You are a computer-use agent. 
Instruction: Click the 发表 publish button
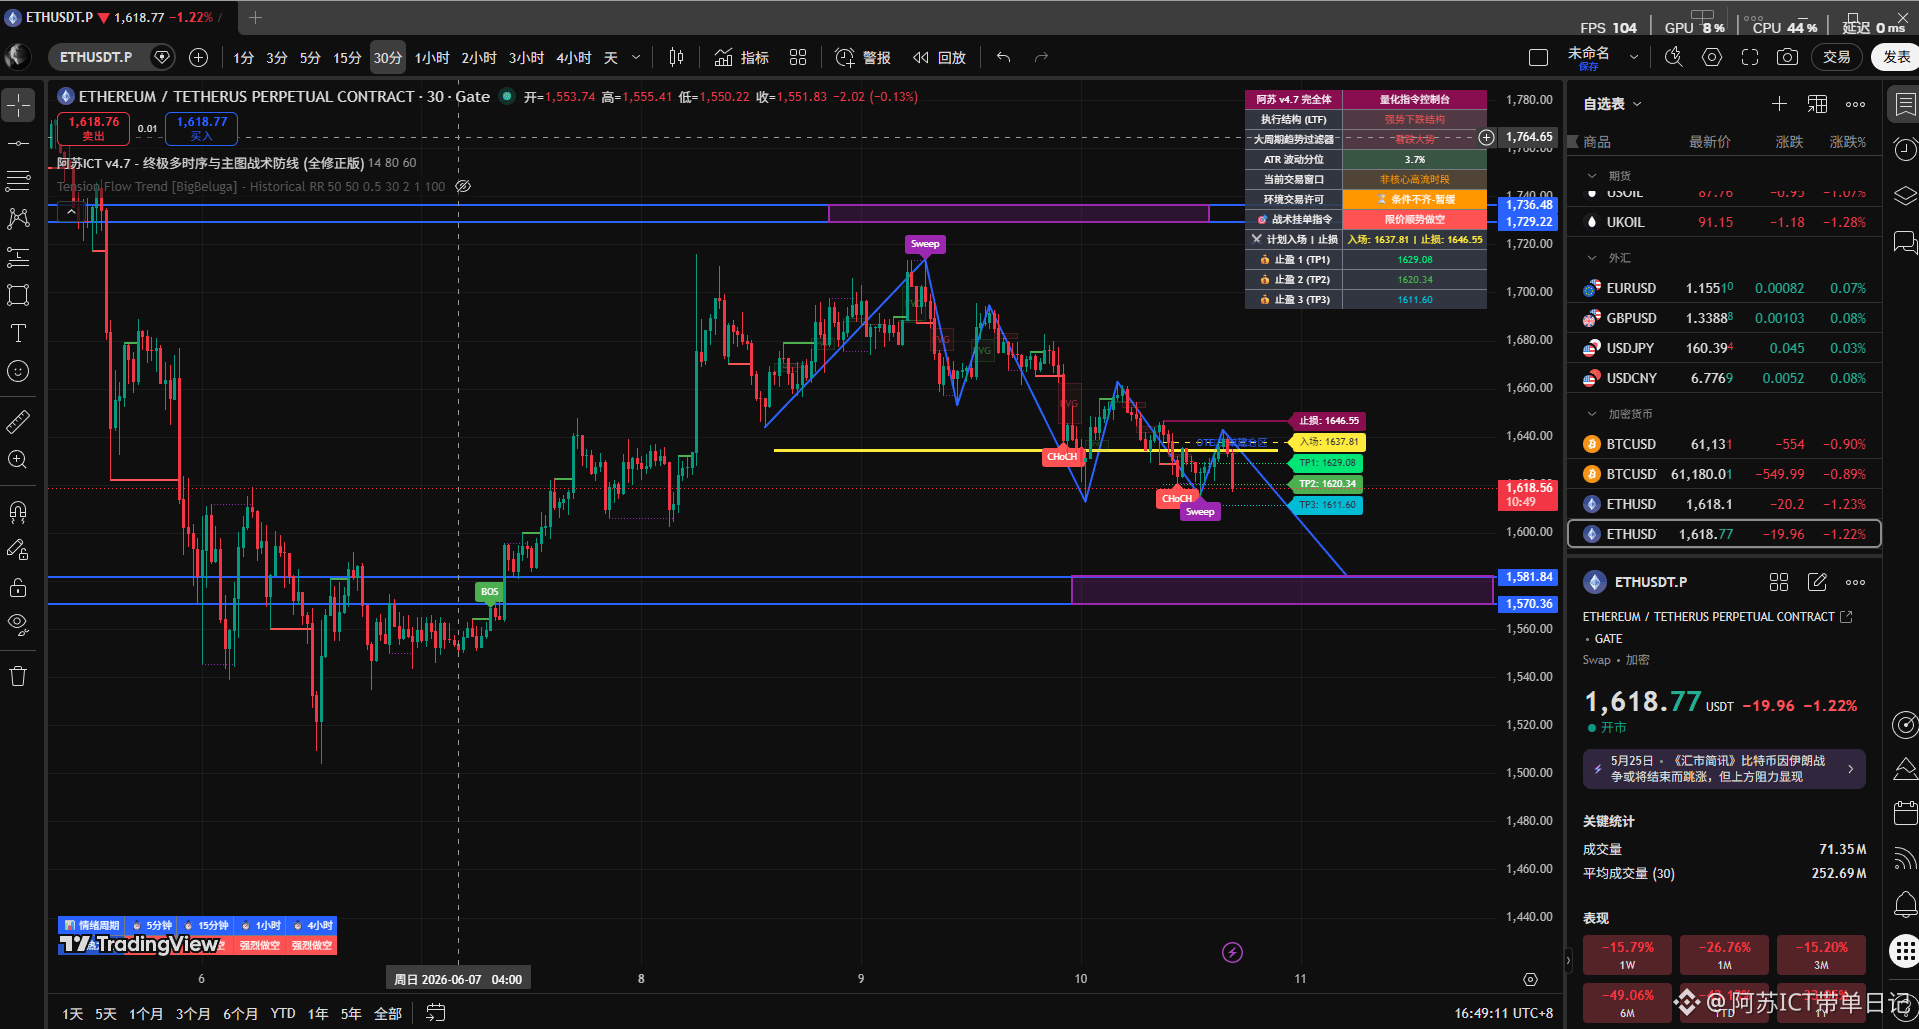pyautogui.click(x=1895, y=57)
